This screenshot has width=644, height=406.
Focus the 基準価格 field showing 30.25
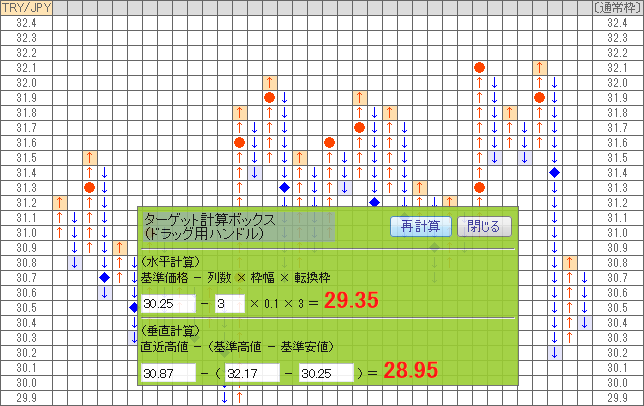pos(168,304)
